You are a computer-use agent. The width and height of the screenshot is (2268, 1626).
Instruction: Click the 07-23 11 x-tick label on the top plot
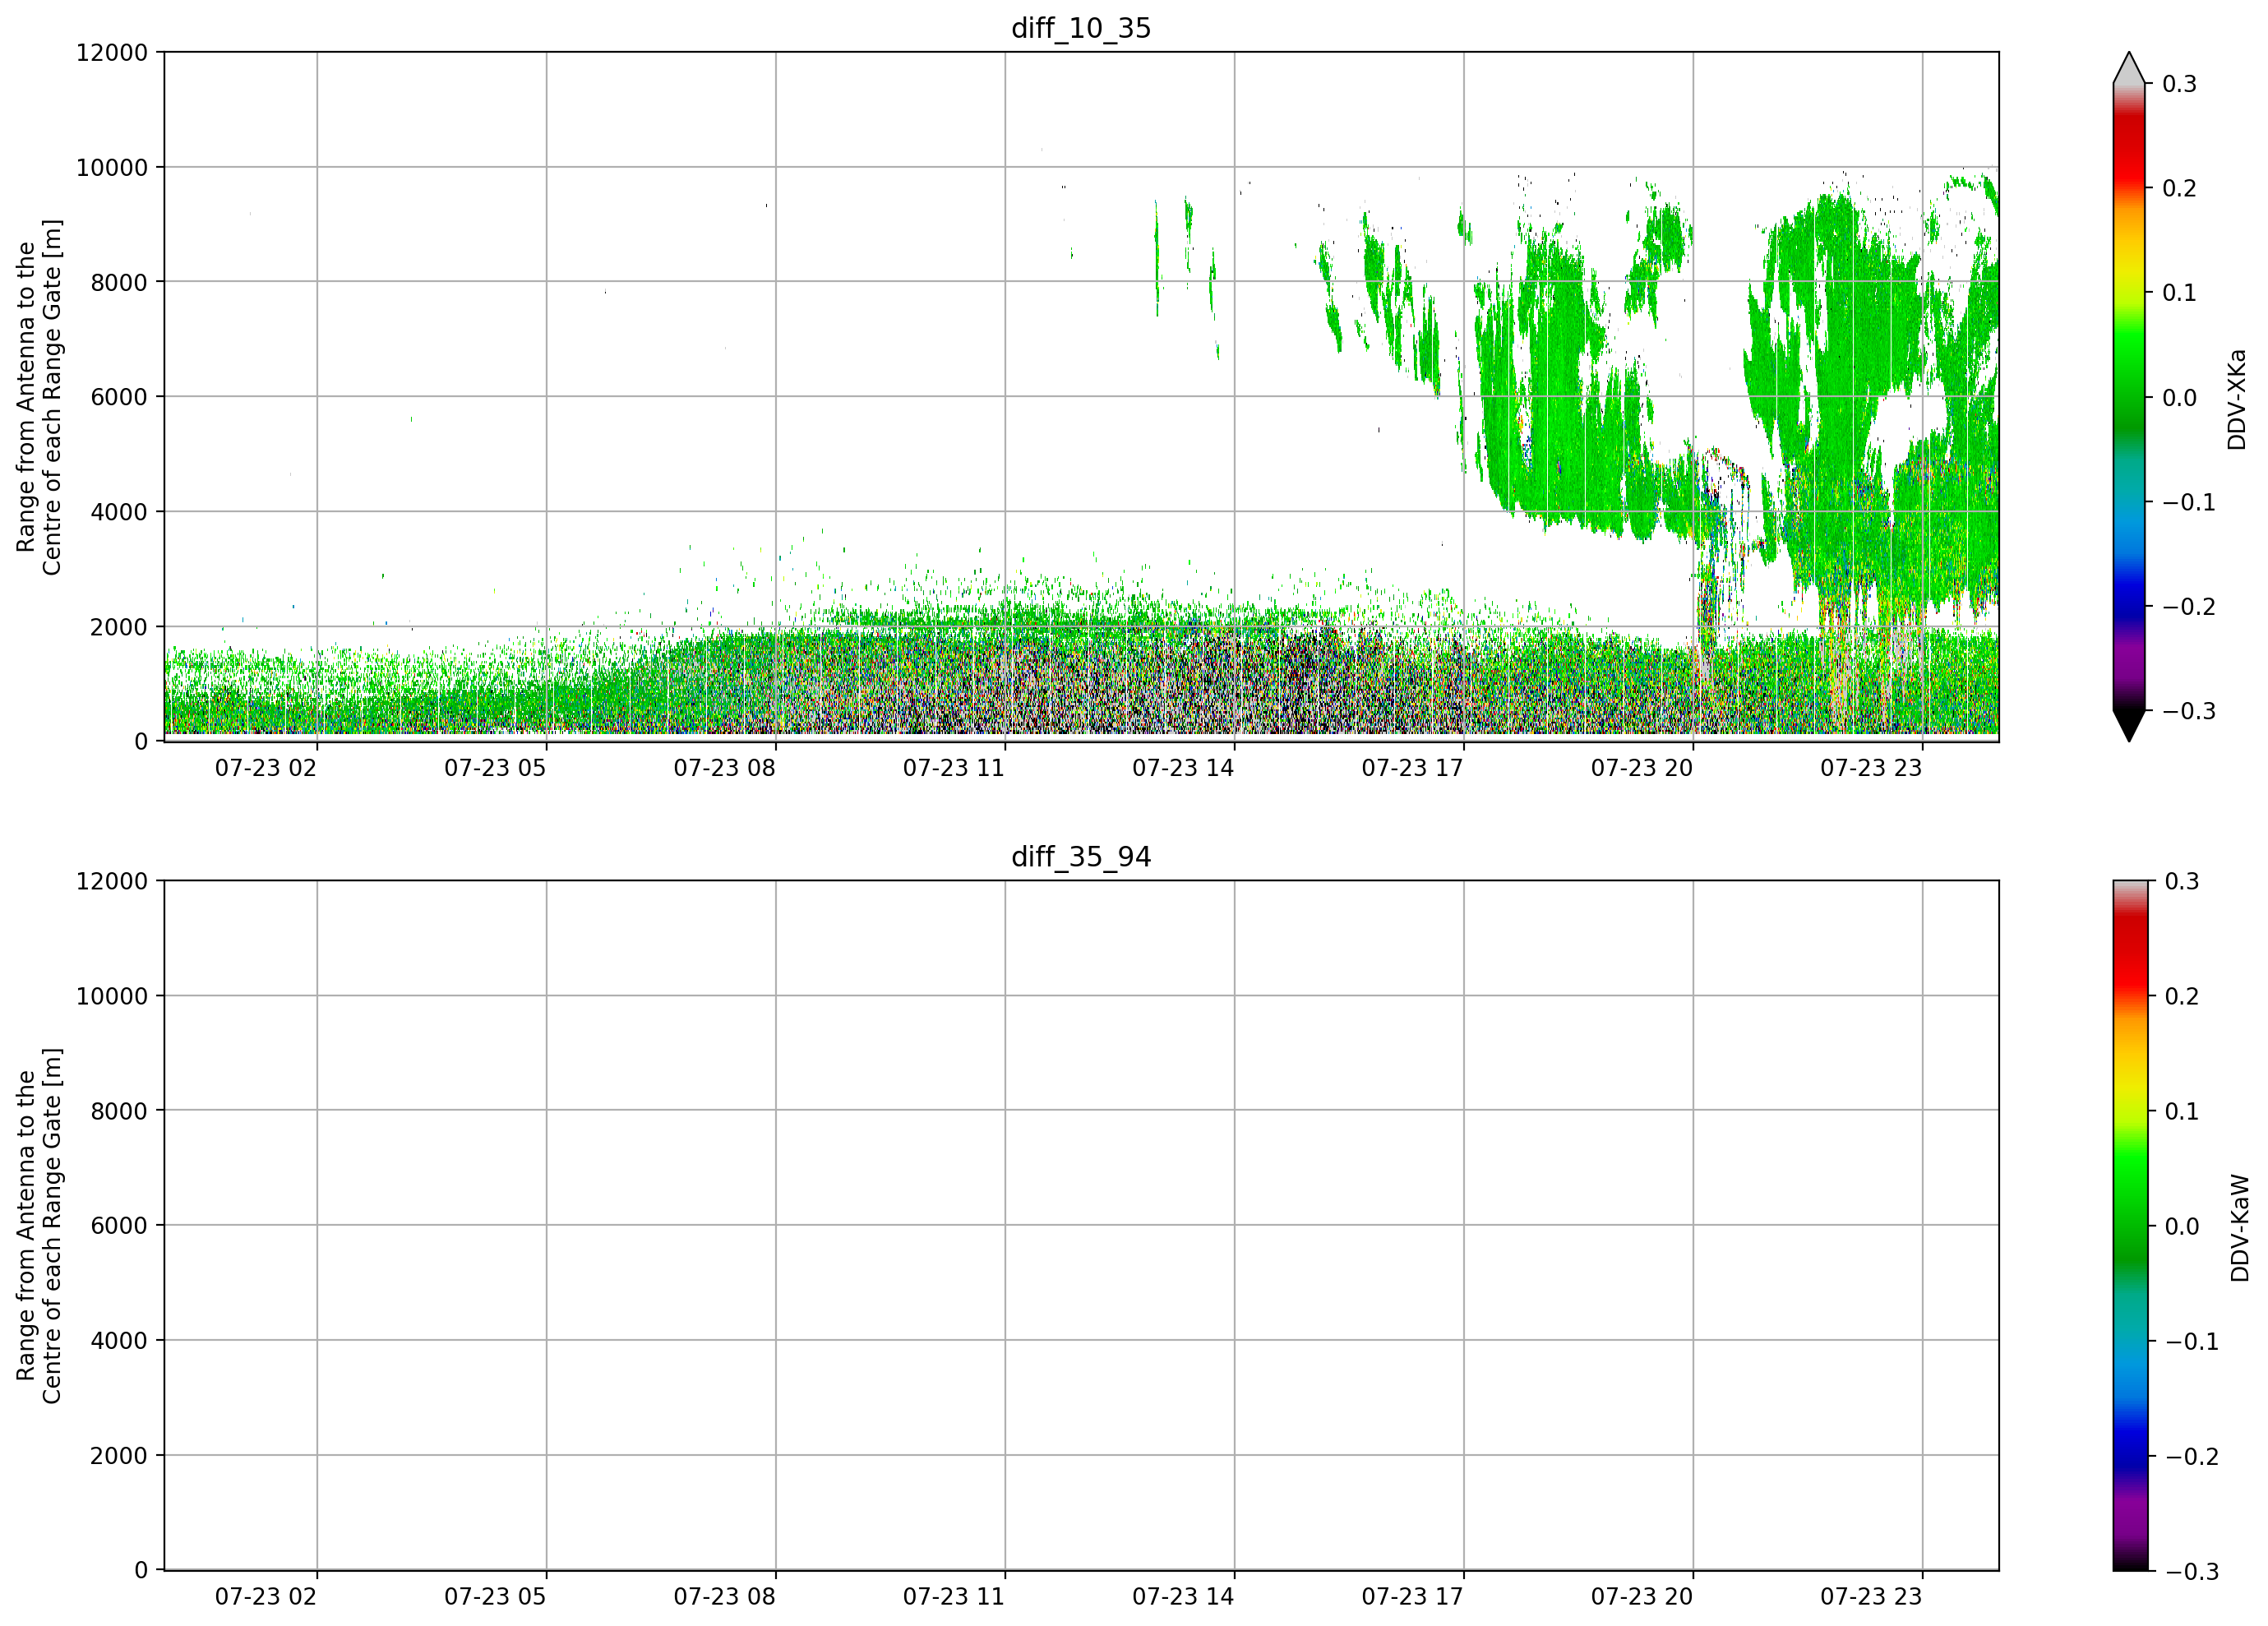tap(954, 768)
